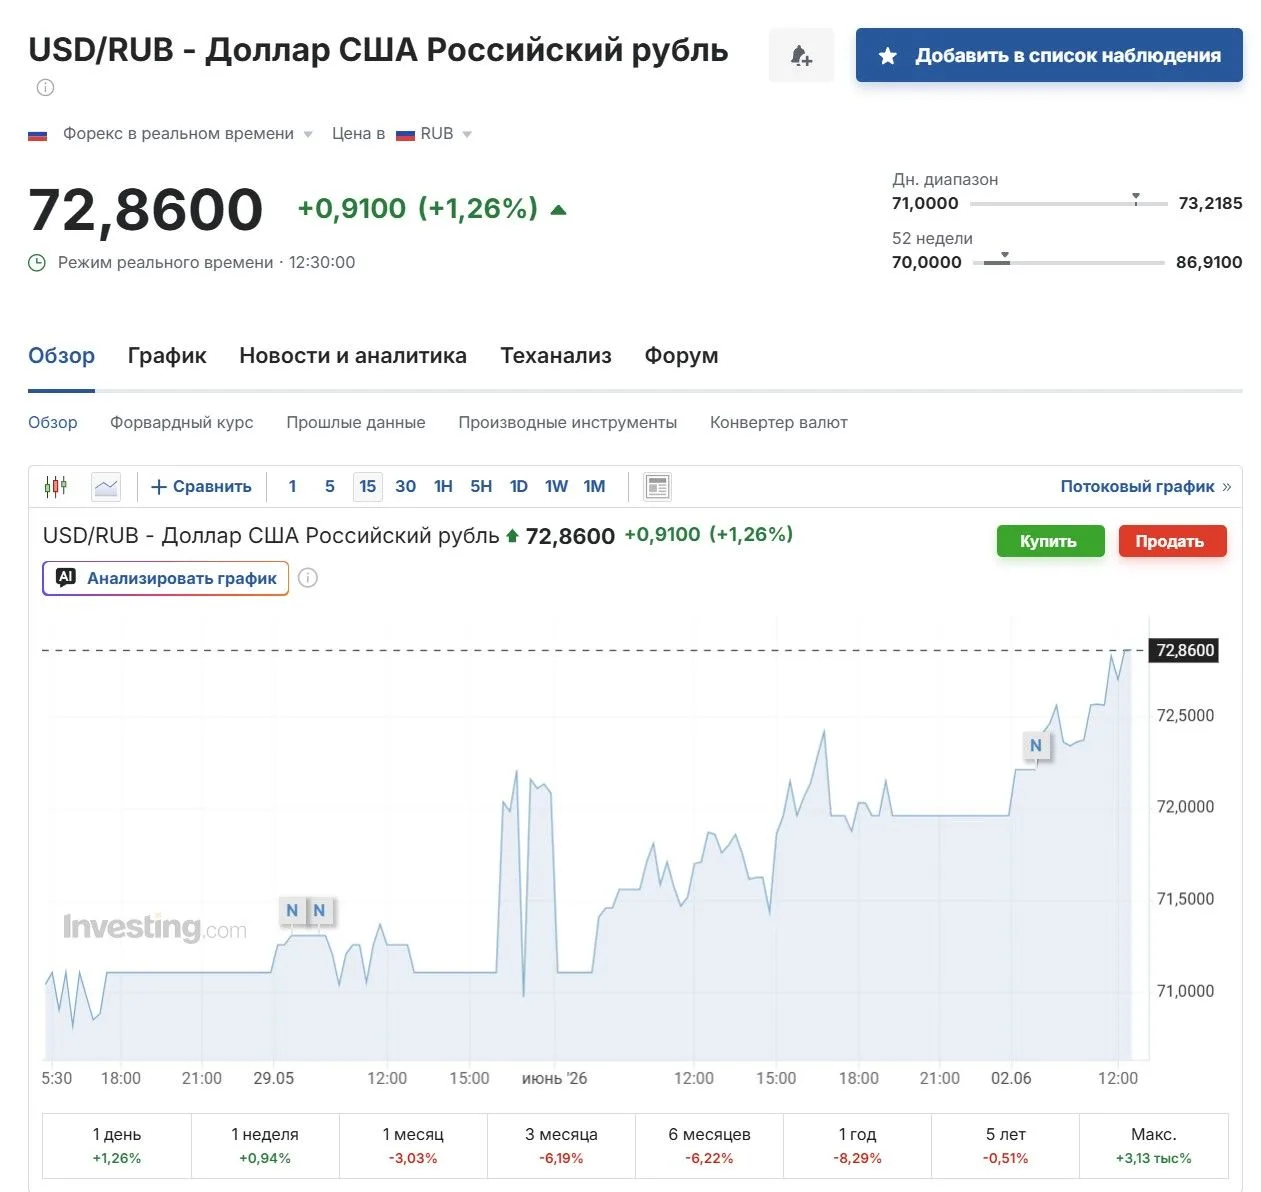Click the 86,9100 52-week high value
The width and height of the screenshot is (1261, 1192).
click(1209, 263)
